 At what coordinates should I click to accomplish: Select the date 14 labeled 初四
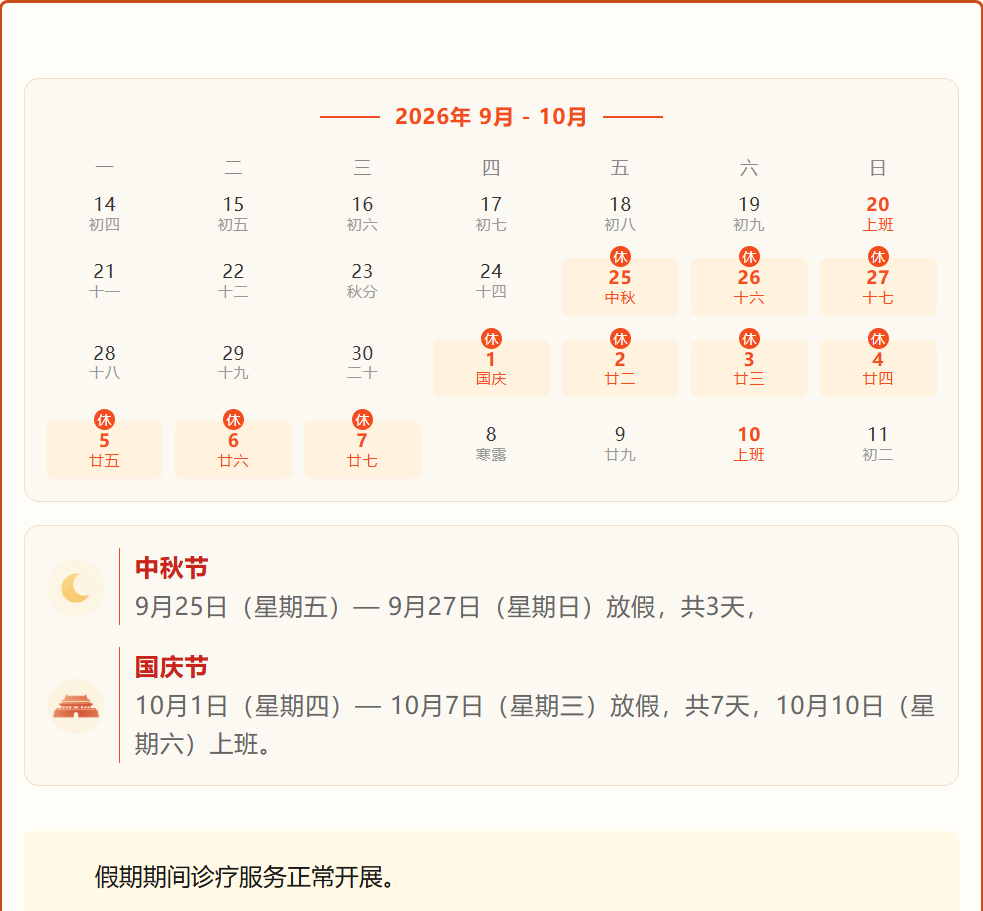point(104,214)
